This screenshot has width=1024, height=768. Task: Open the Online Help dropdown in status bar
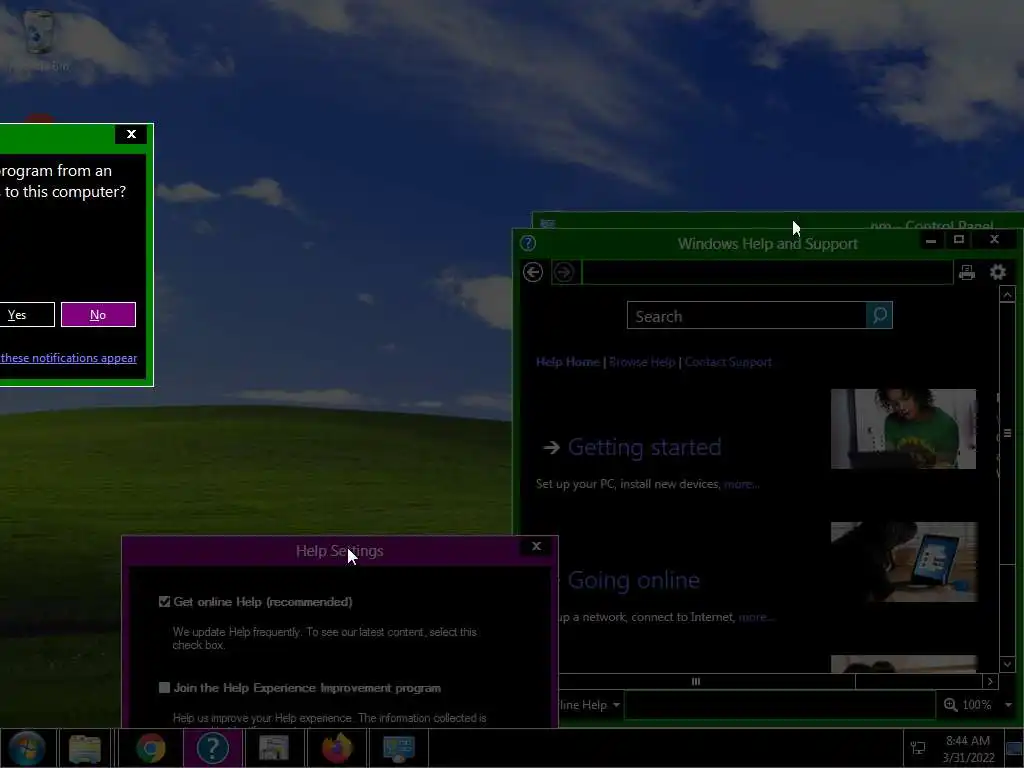click(x=590, y=705)
